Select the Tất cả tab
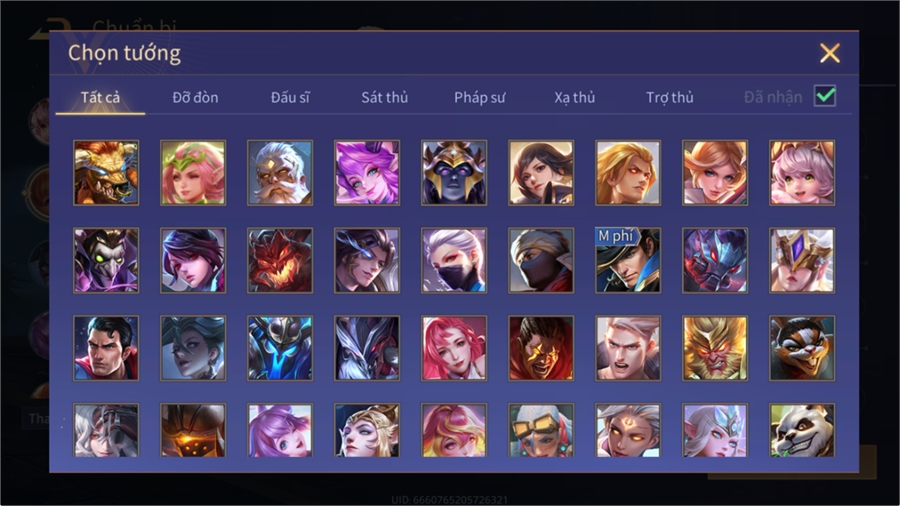The height and width of the screenshot is (506, 900). 100,98
